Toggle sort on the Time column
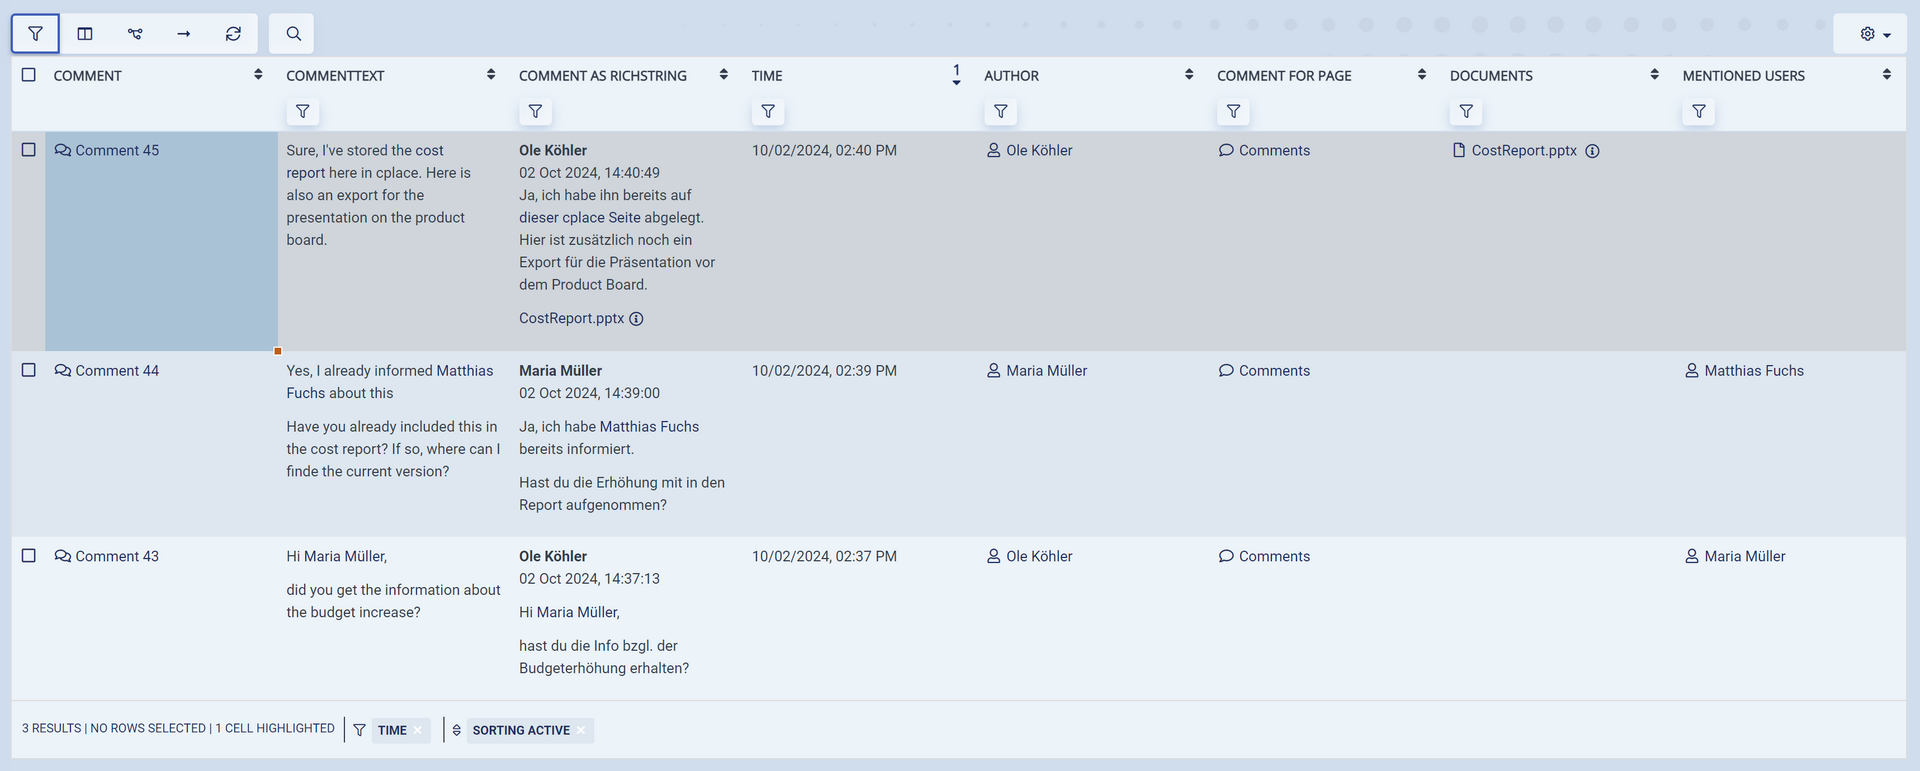 (956, 75)
